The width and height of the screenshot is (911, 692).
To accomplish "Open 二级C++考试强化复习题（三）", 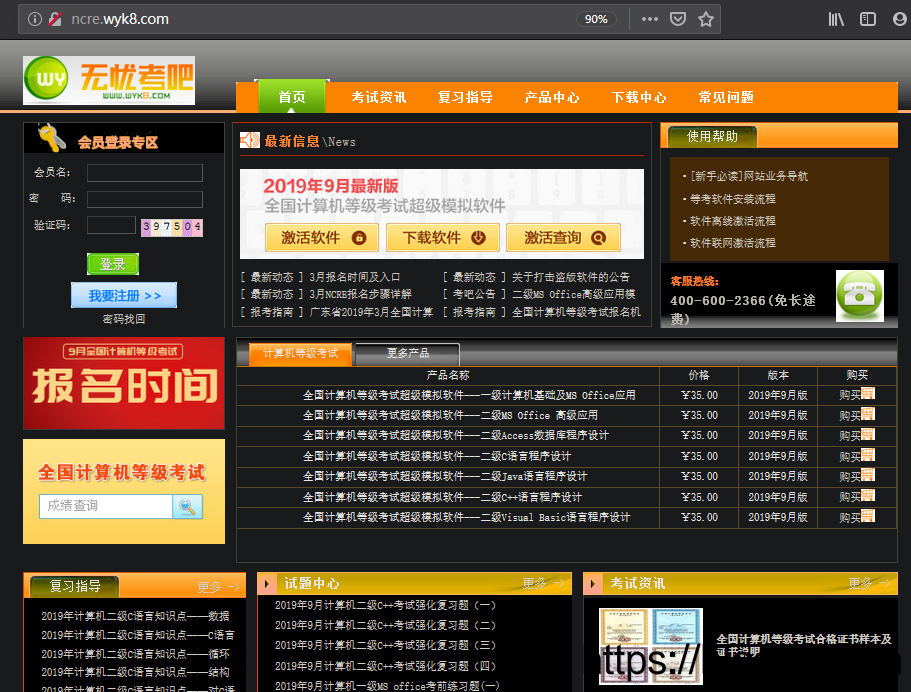I will point(385,646).
